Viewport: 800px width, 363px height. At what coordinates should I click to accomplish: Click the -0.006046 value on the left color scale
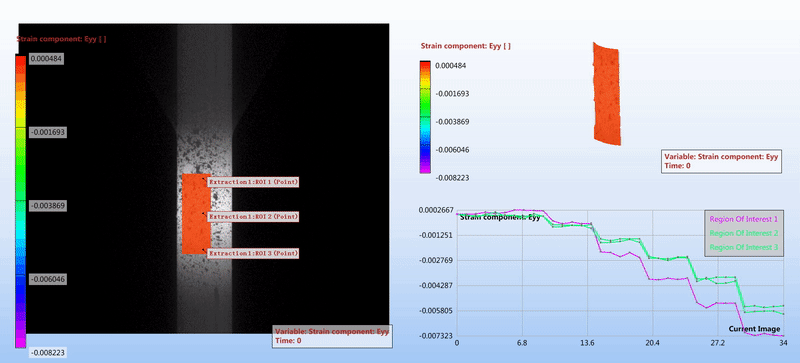click(48, 279)
